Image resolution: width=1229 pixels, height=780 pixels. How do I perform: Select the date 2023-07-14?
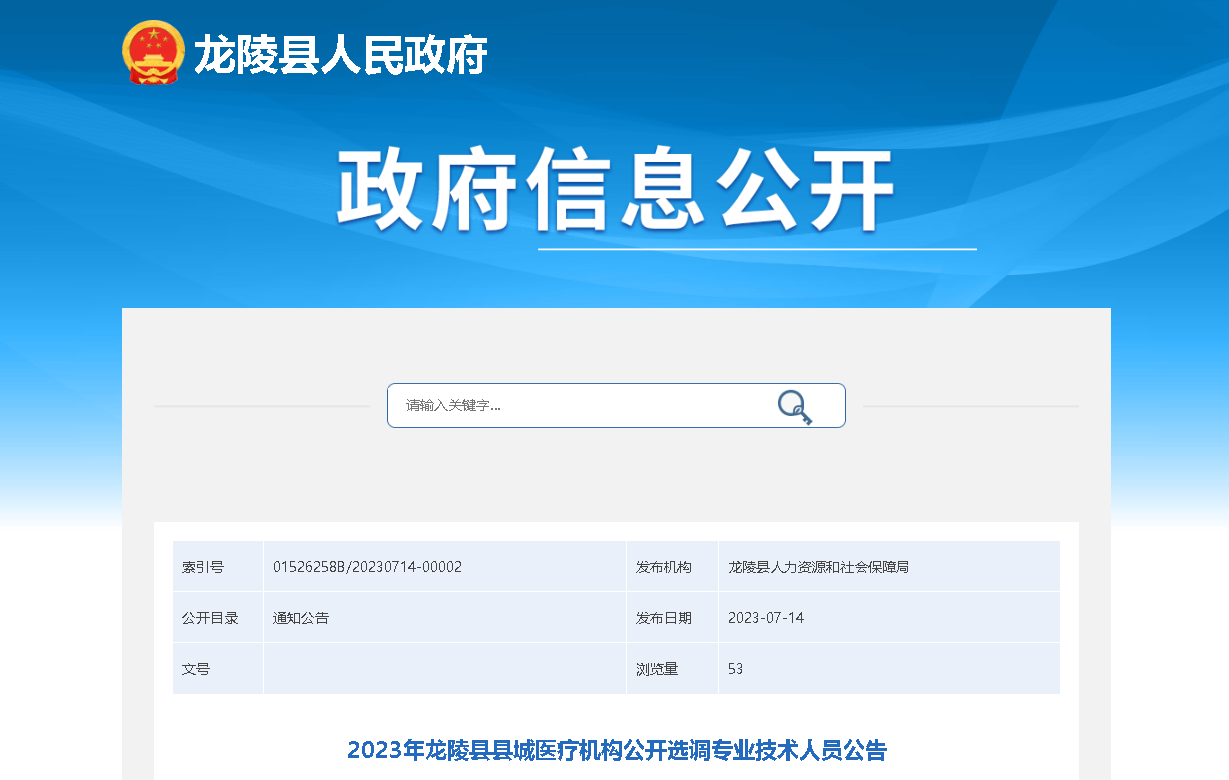click(766, 618)
